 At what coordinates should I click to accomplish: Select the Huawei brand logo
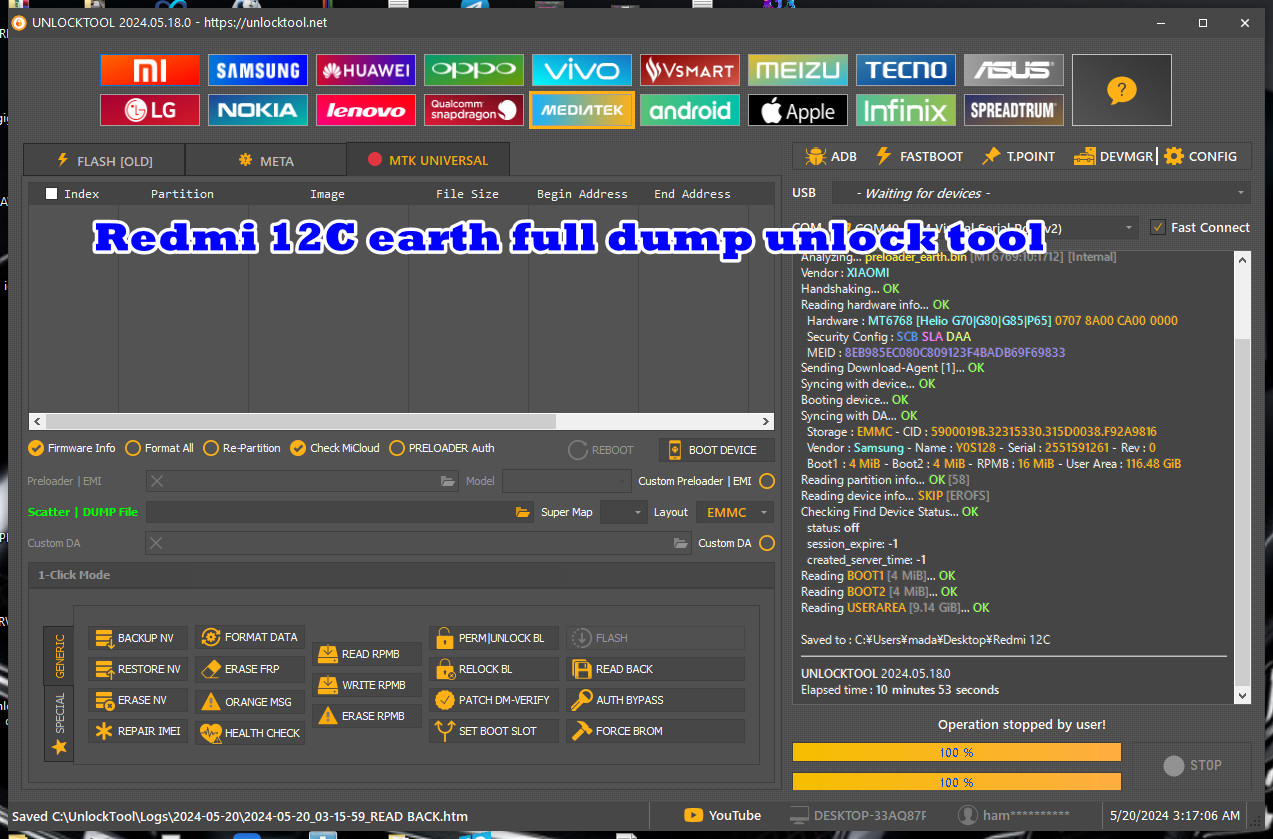click(x=366, y=70)
